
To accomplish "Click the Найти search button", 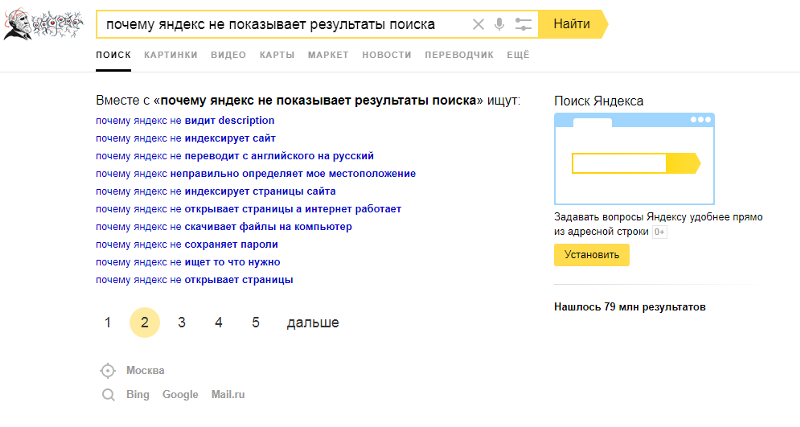I will (573, 24).
